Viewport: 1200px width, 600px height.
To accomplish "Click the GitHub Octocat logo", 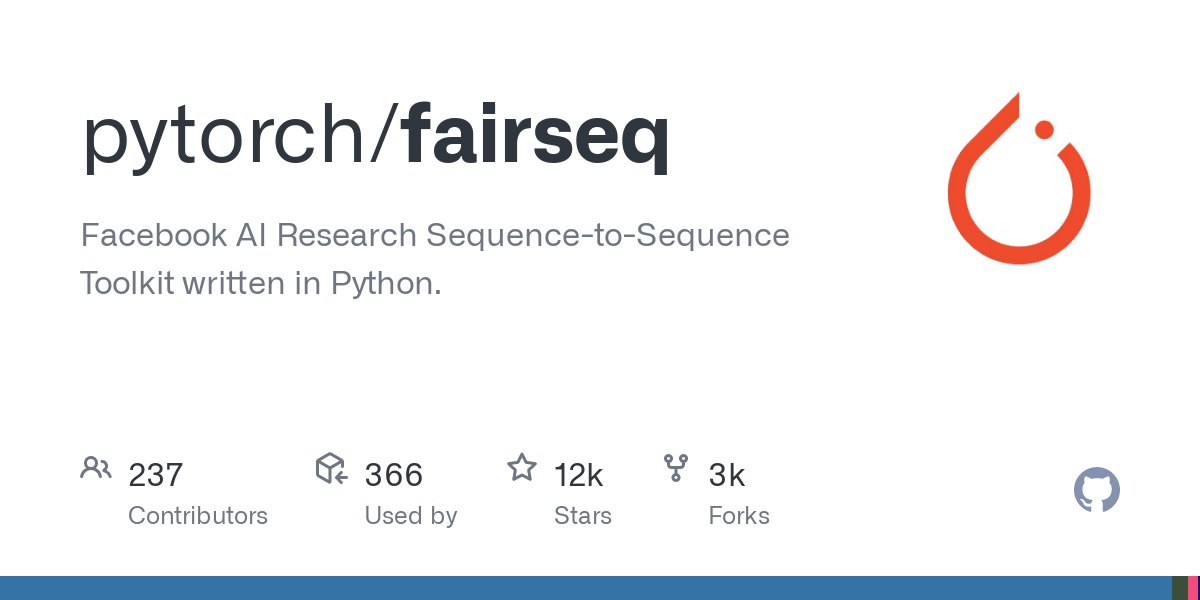I will pos(1097,491).
